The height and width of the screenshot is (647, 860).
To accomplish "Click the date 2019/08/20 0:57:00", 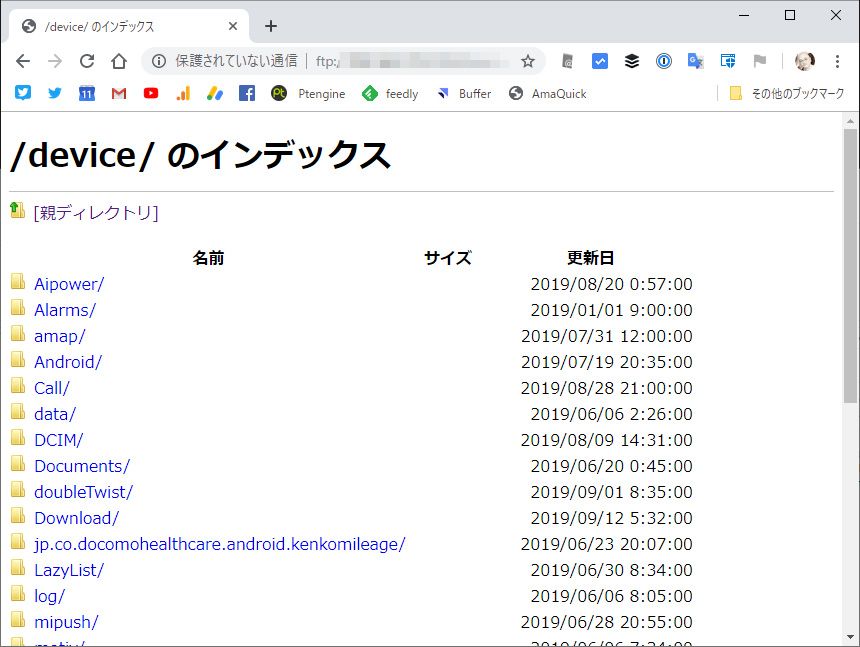I will (612, 284).
